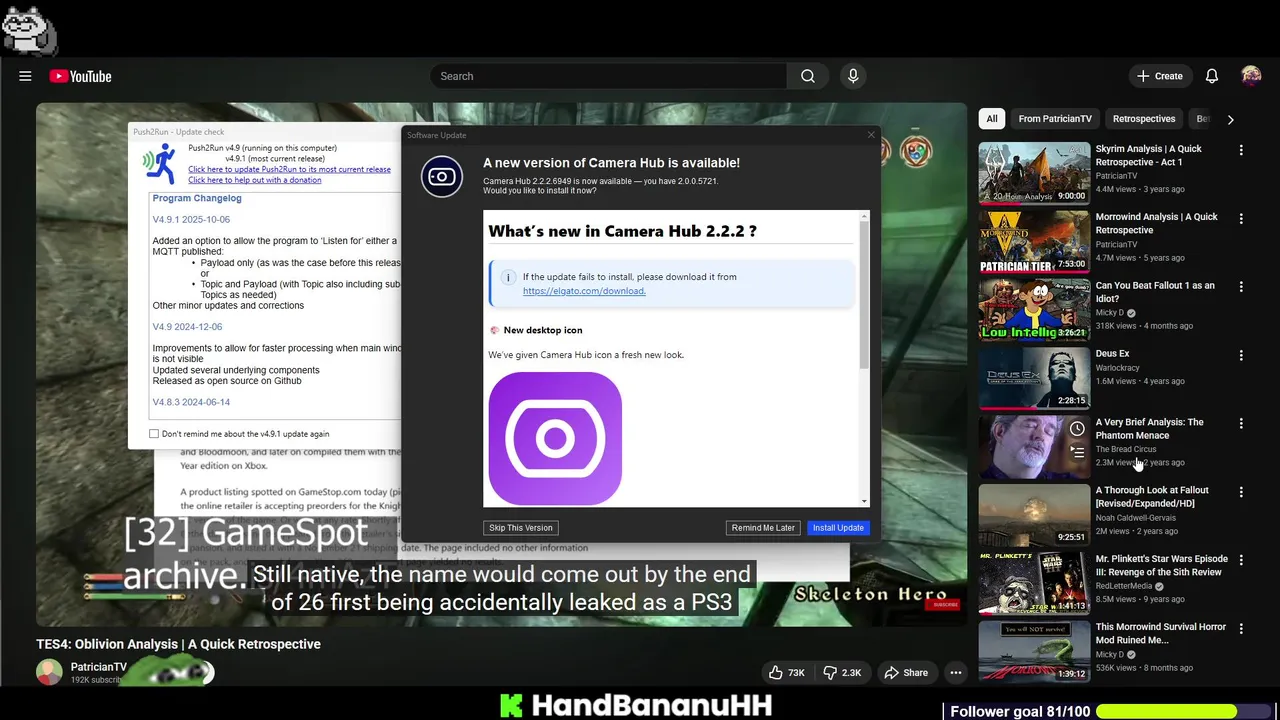Image resolution: width=1280 pixels, height=720 pixels.
Task: Go to YouTube home via the logo
Action: click(80, 76)
